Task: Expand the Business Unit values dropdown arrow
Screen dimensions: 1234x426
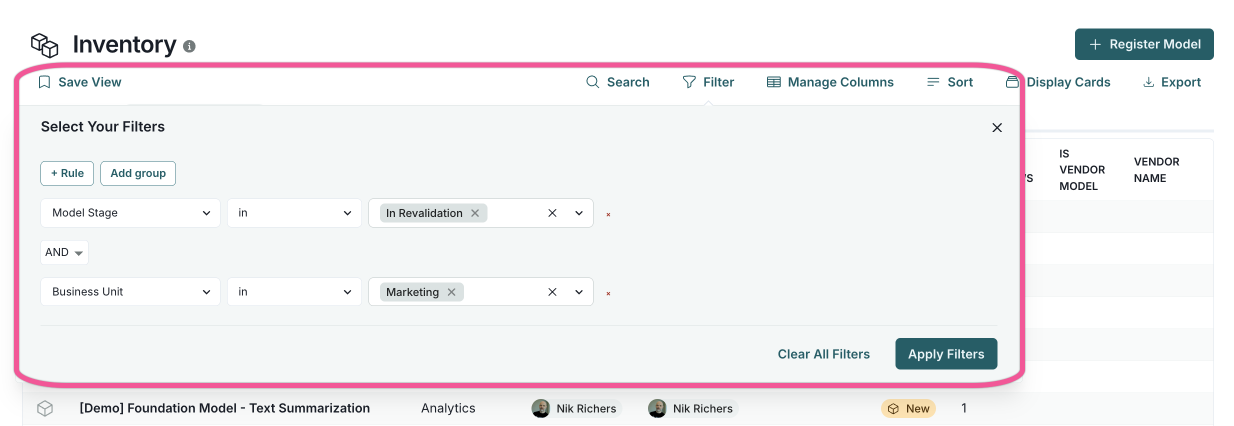Action: coord(578,292)
